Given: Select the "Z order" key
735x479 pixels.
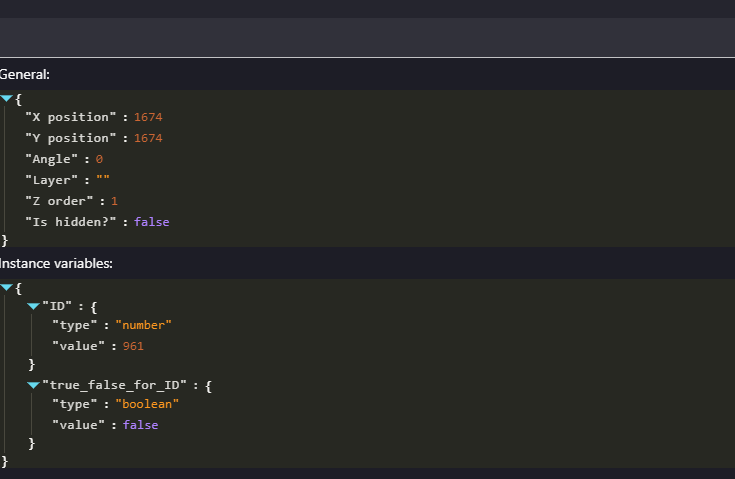Looking at the screenshot, I should pyautogui.click(x=59, y=201).
